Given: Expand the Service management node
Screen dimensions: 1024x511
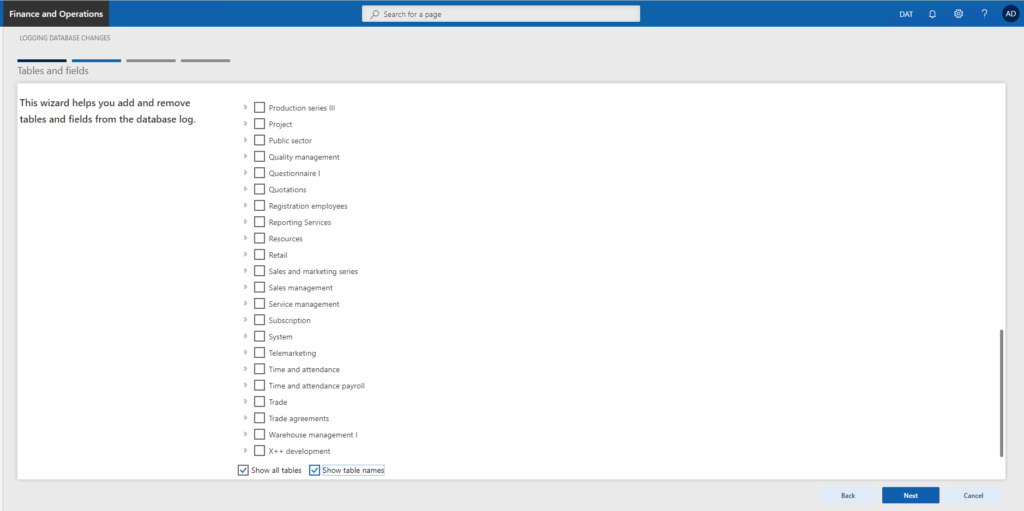Looking at the screenshot, I should (x=246, y=303).
